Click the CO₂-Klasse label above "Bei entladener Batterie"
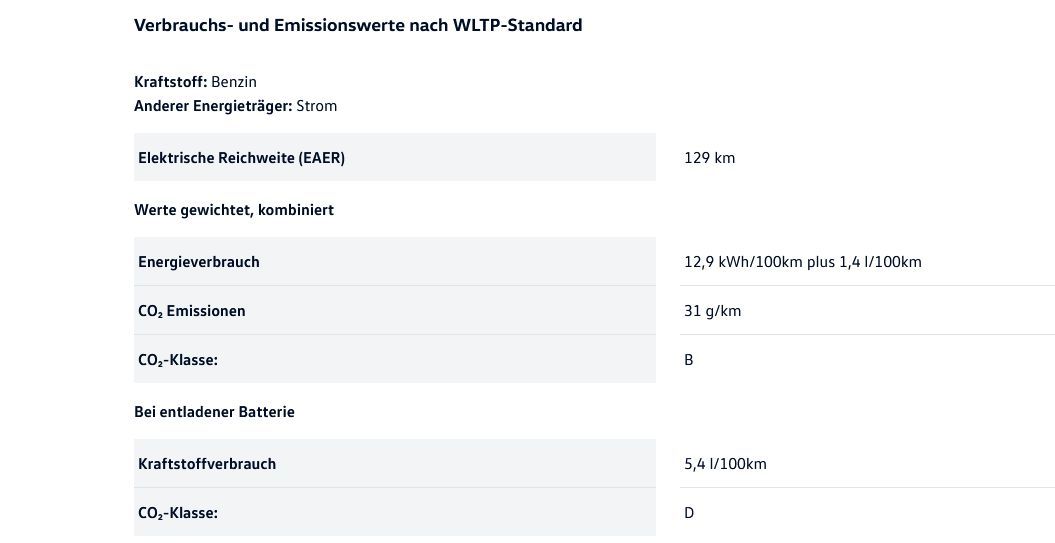The height and width of the screenshot is (543, 1055). [x=178, y=360]
